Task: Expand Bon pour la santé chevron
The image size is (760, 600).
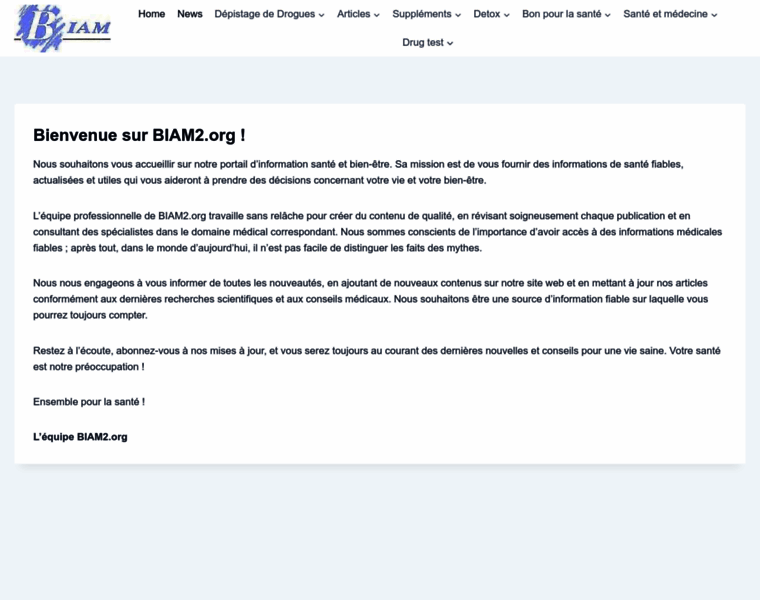Action: 607,15
